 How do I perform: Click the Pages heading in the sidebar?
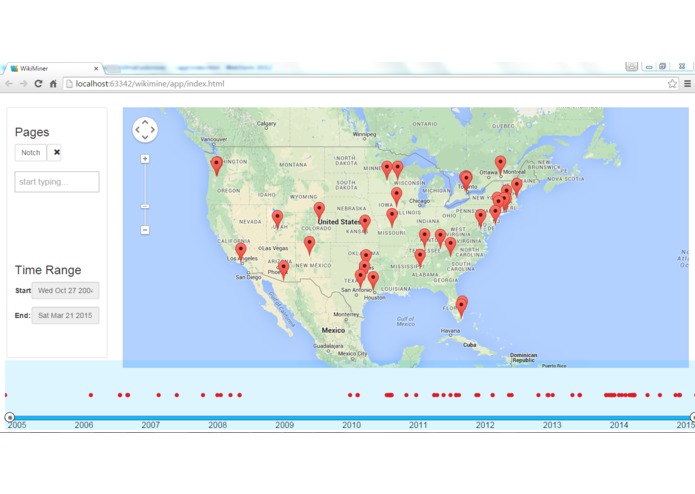coord(32,132)
